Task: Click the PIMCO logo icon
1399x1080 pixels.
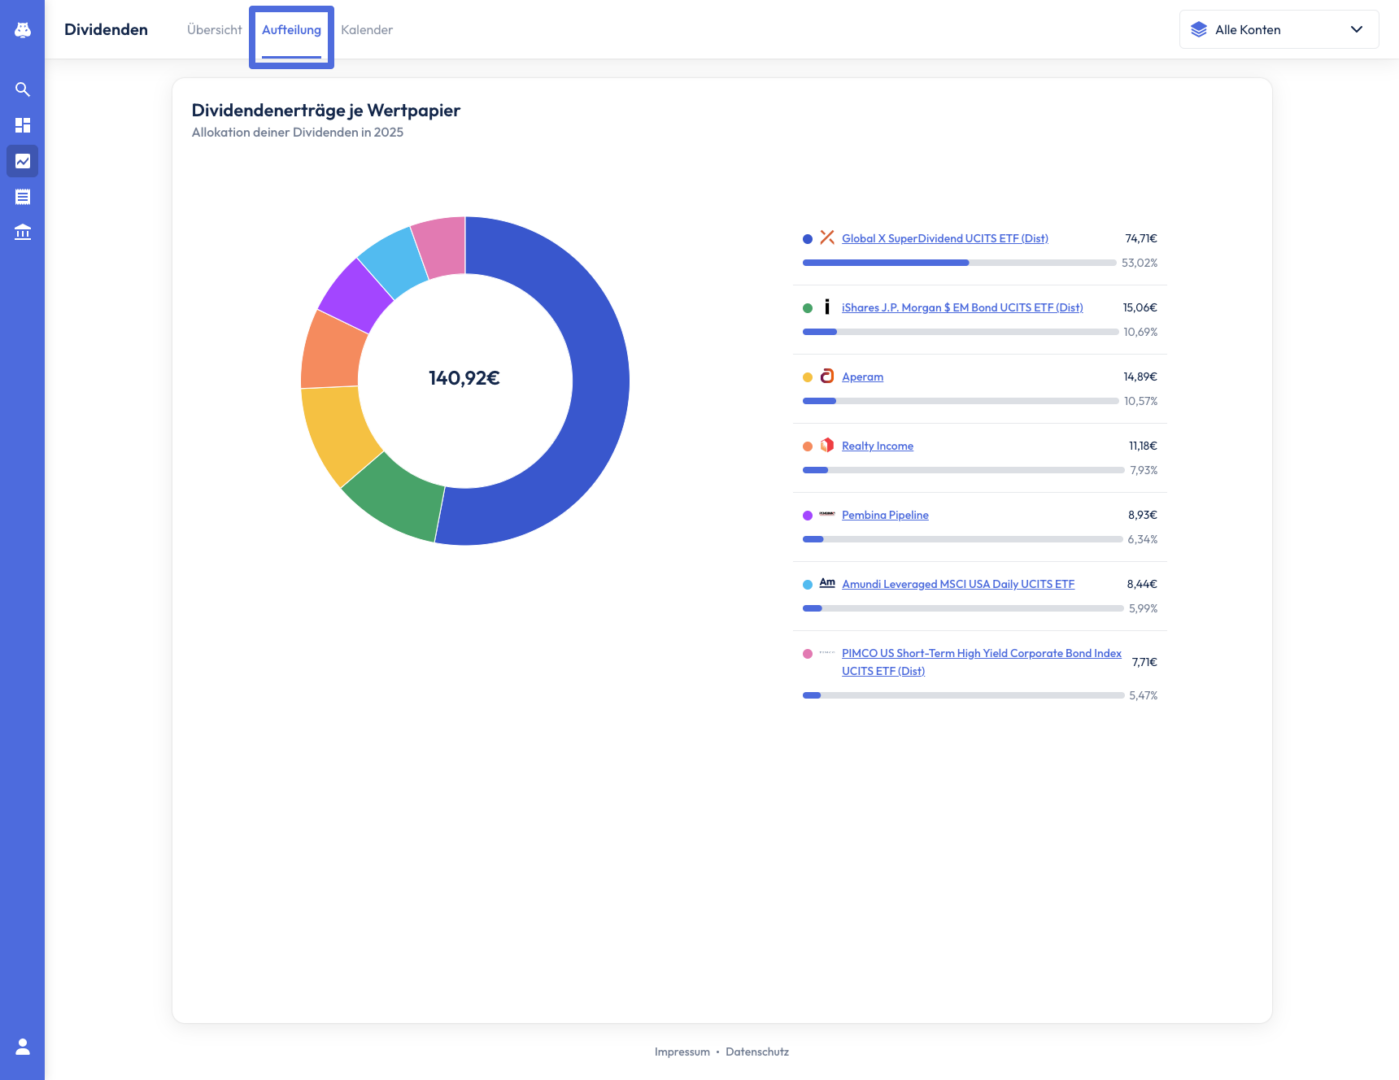Action: pos(827,652)
